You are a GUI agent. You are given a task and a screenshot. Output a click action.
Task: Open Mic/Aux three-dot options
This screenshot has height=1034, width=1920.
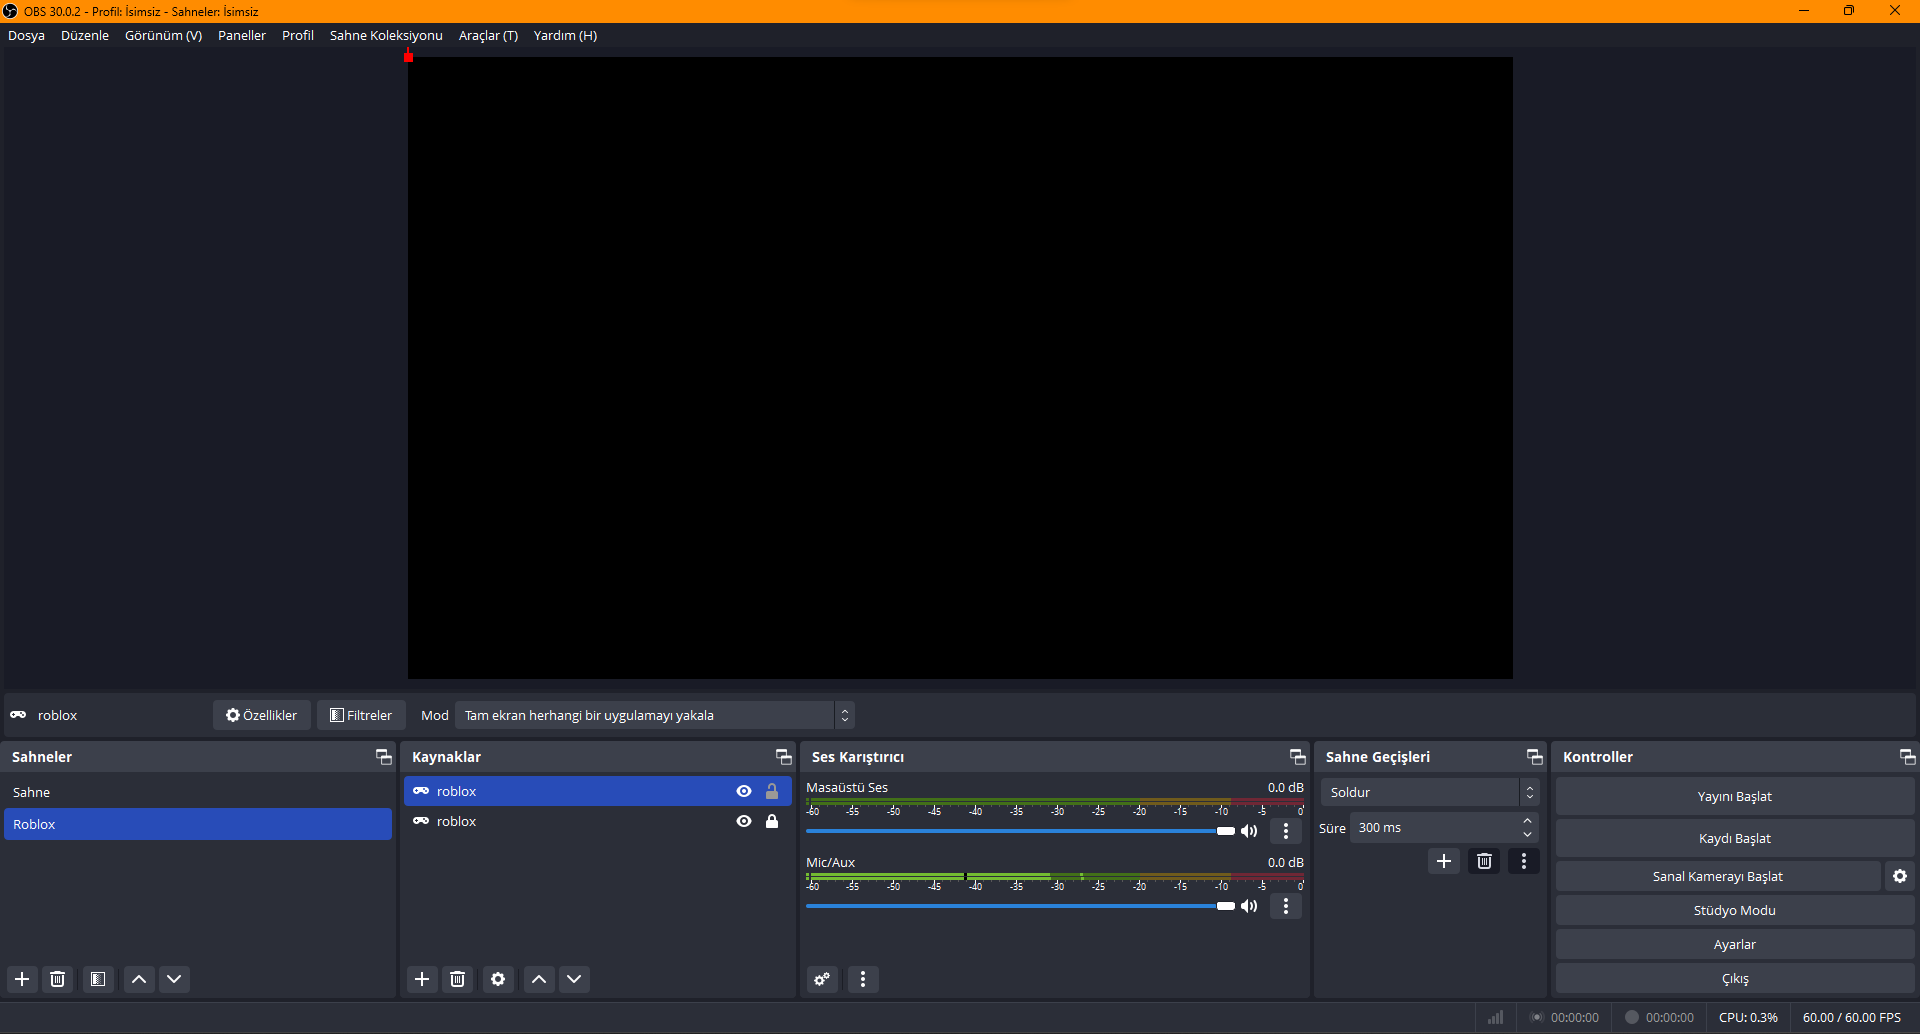point(1286,906)
